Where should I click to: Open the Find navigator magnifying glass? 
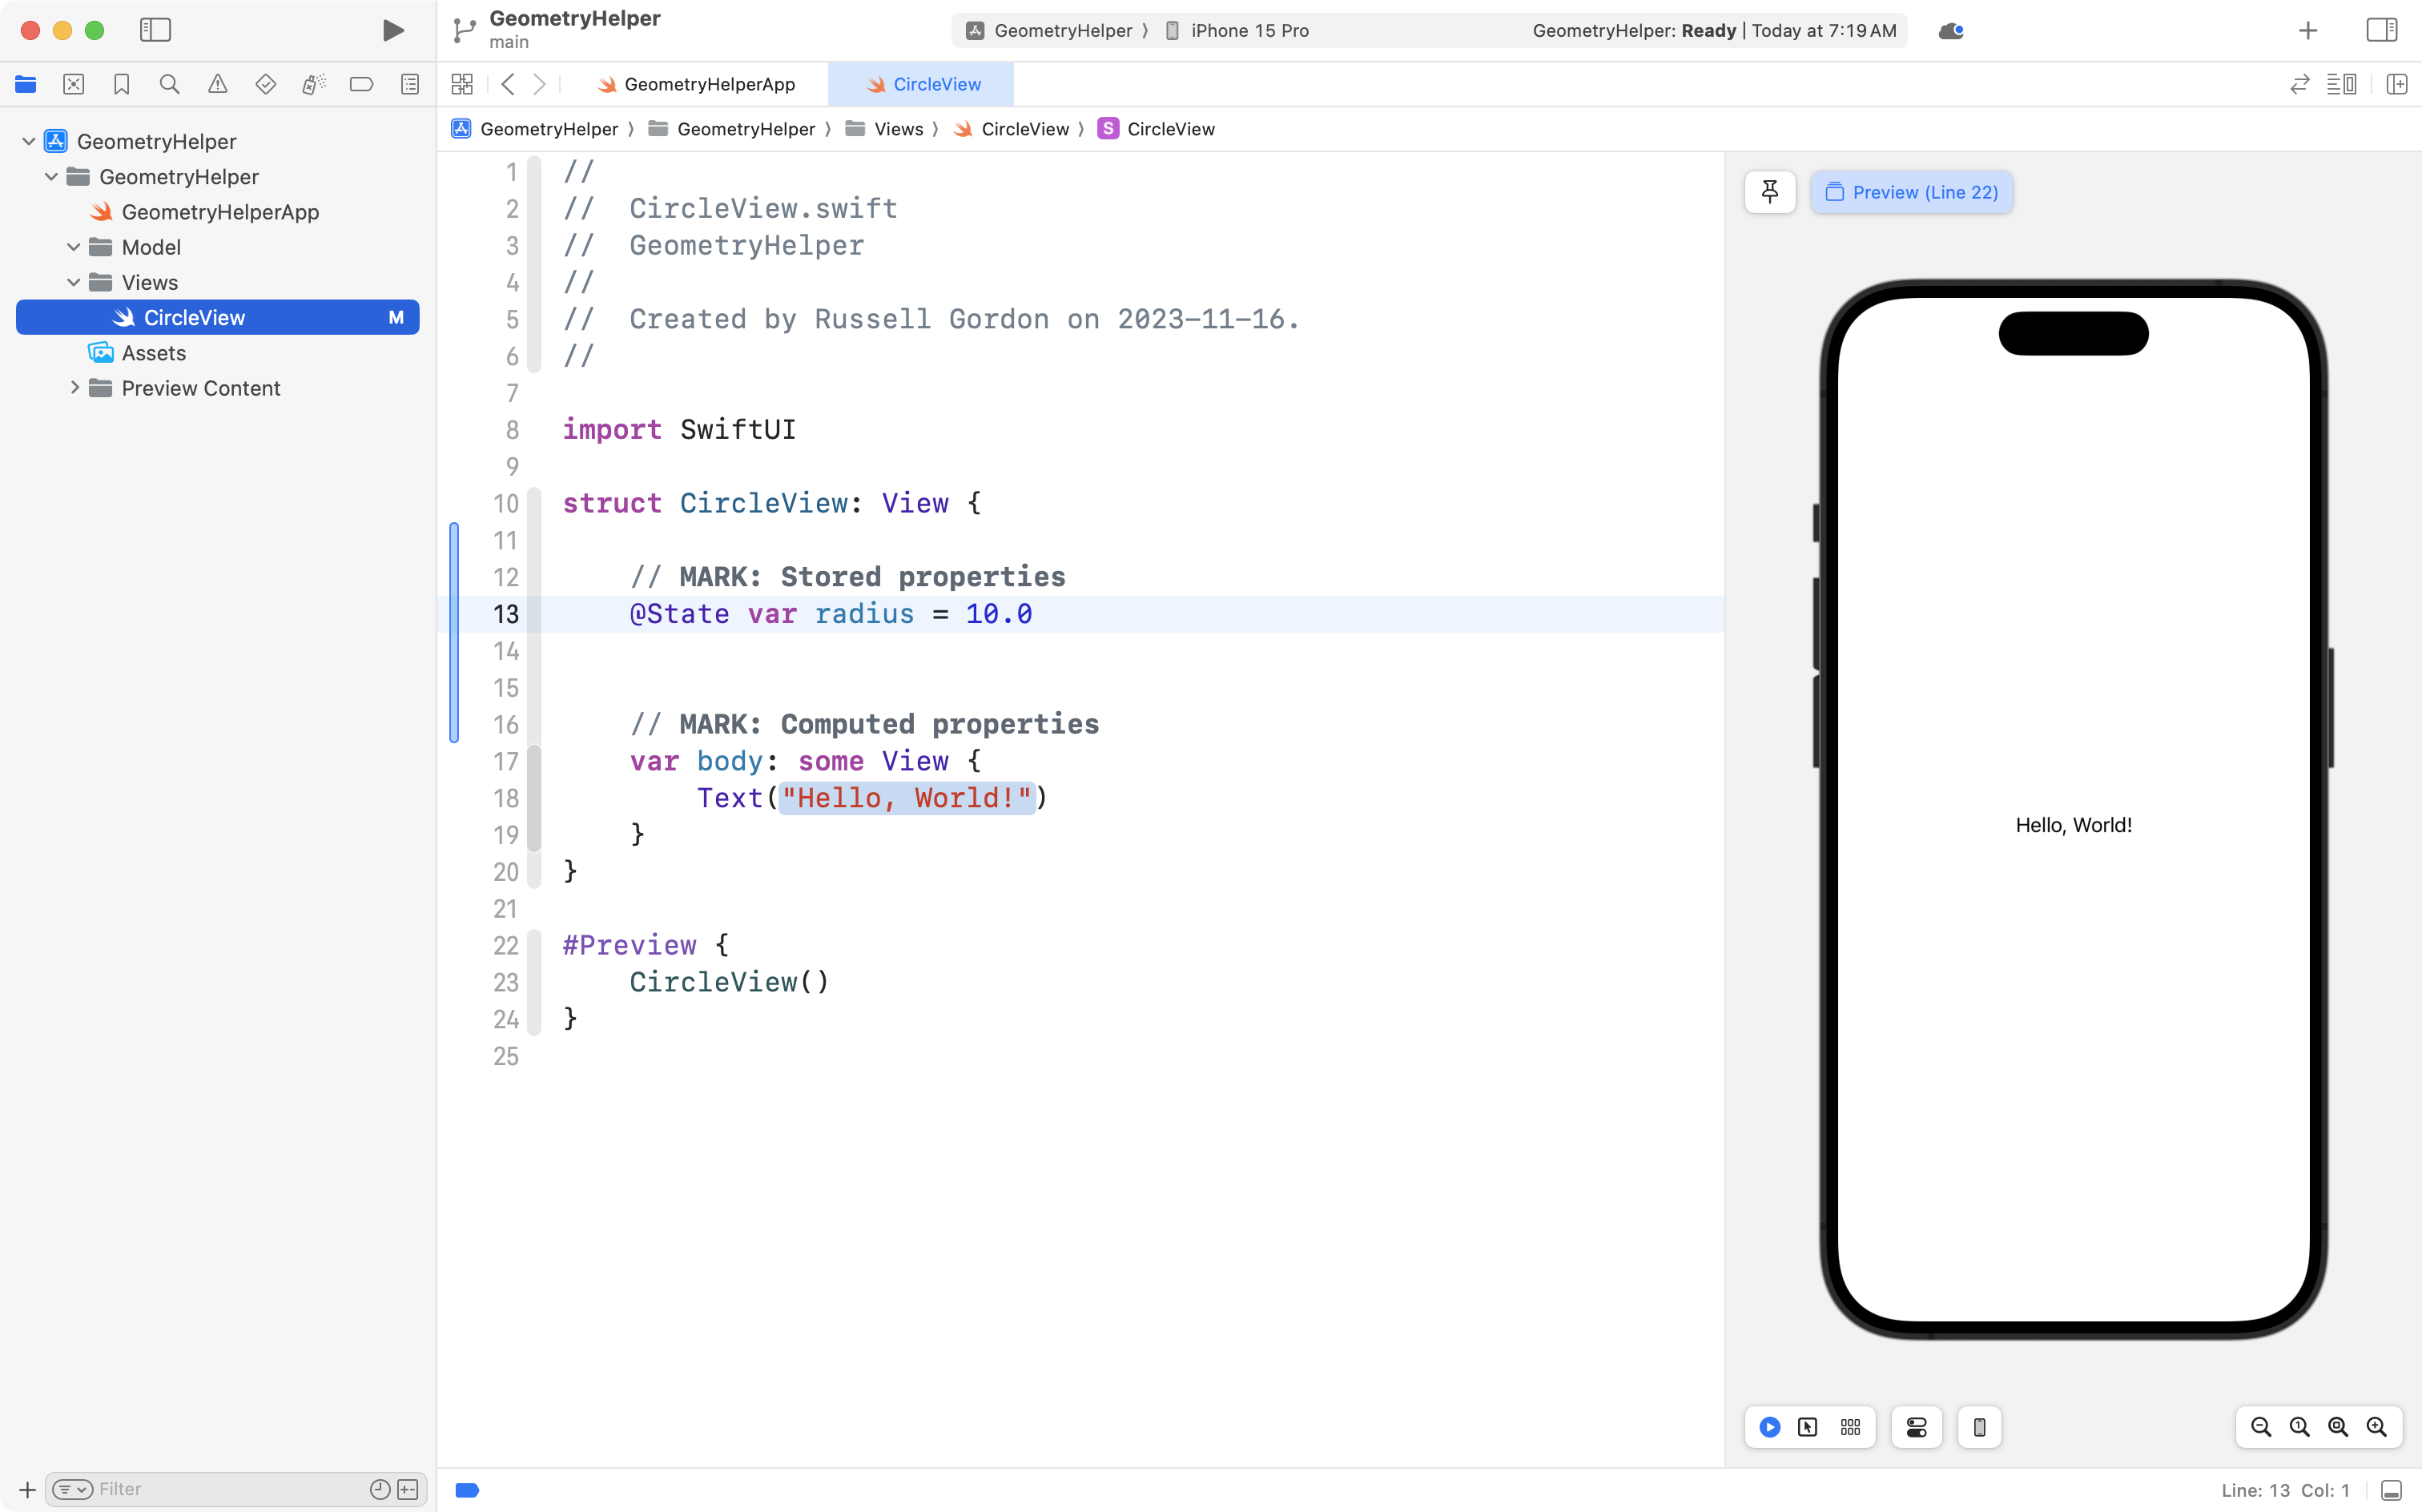[170, 84]
